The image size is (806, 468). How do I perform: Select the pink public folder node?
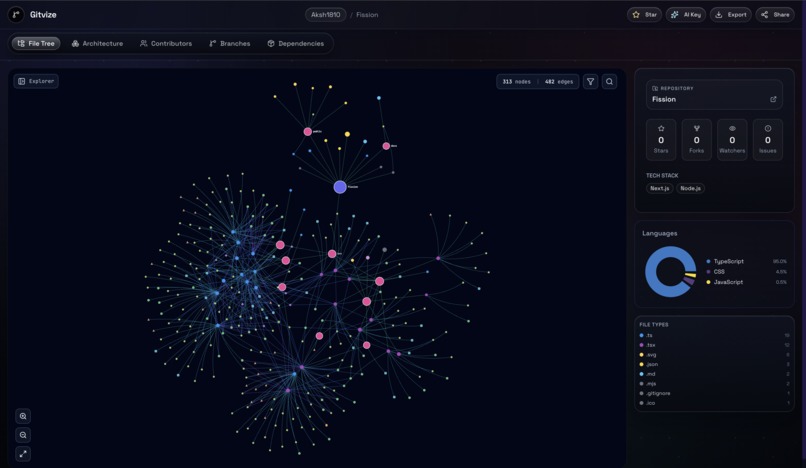(x=307, y=132)
